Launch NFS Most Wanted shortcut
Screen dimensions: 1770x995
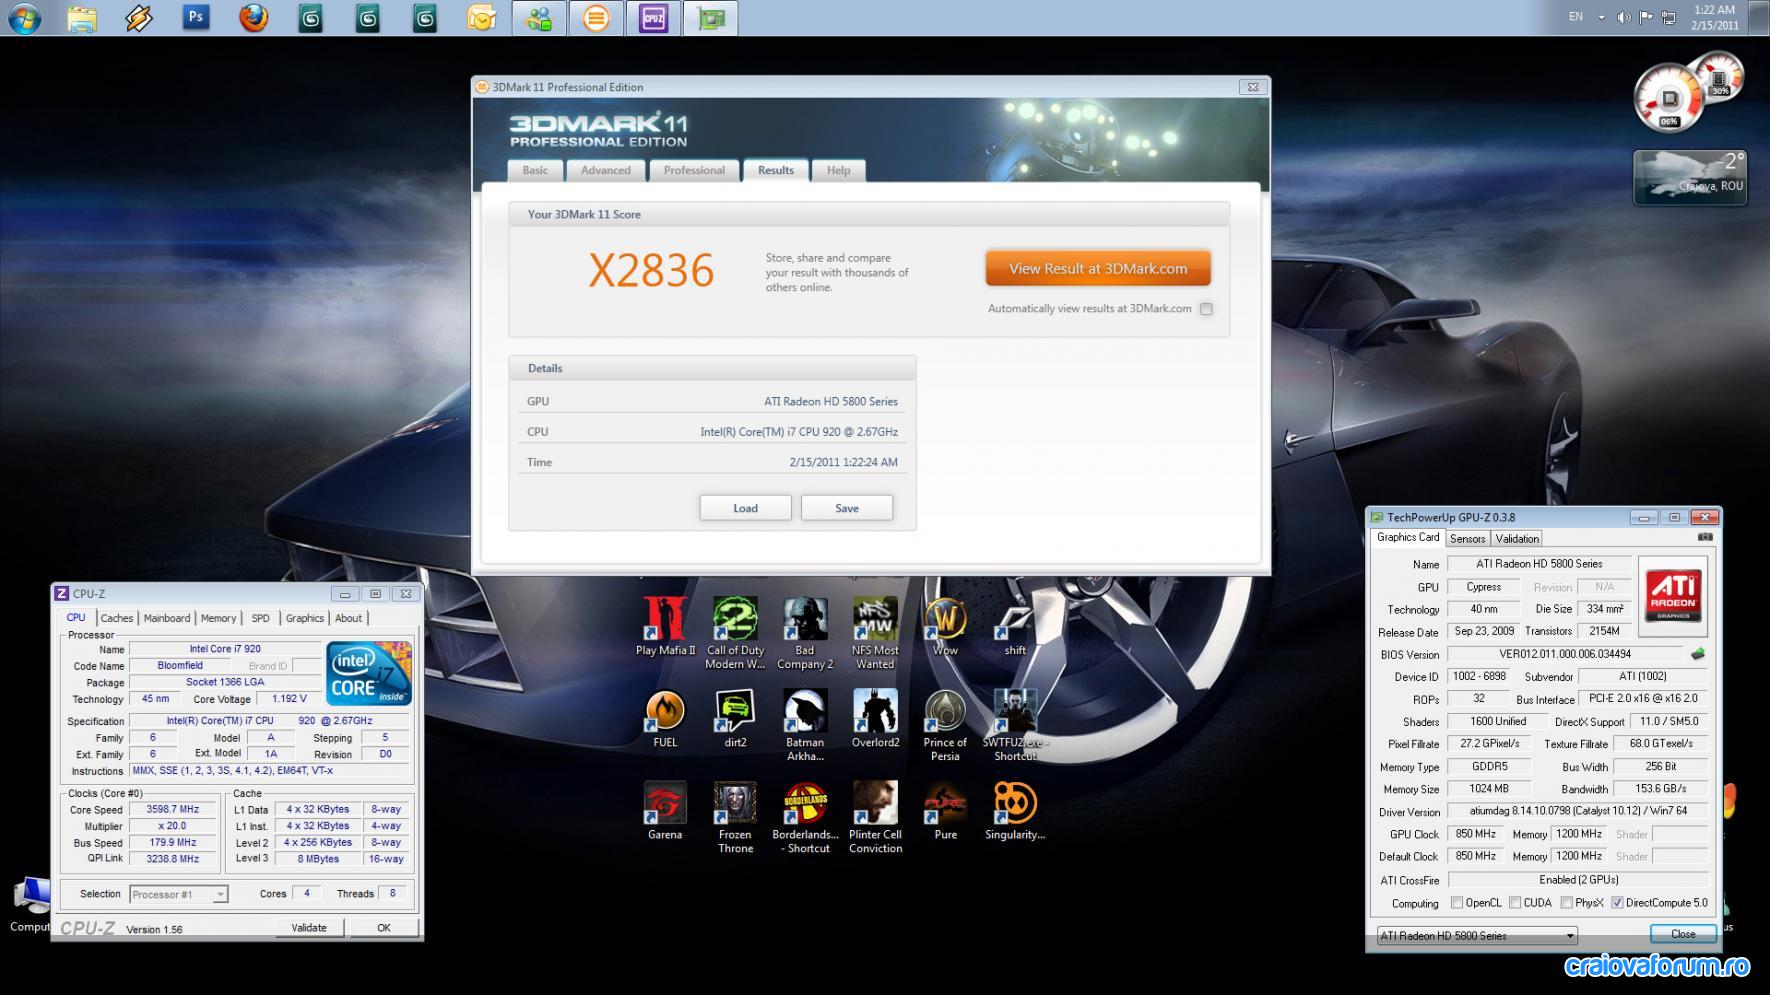point(875,633)
